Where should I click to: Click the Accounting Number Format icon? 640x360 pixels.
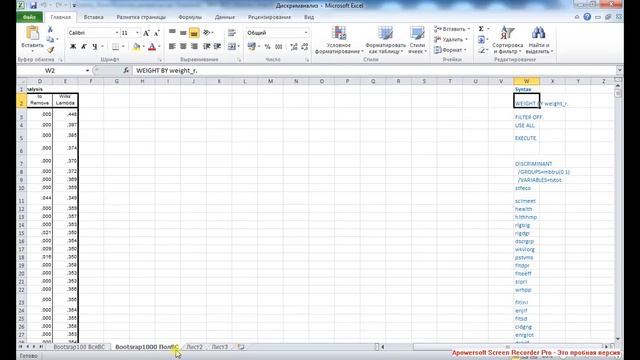tap(252, 47)
